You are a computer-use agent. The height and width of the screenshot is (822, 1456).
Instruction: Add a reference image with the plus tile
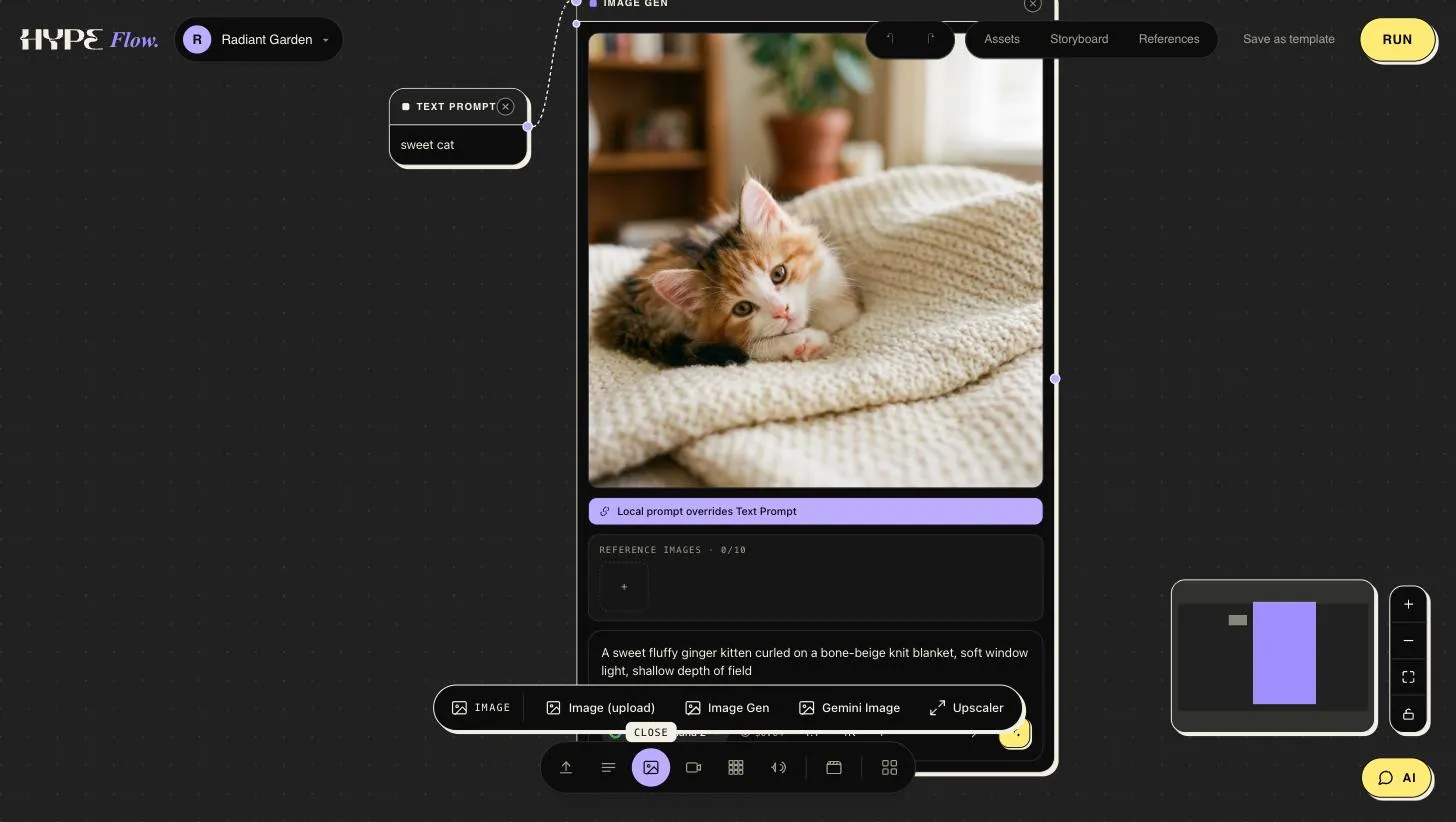coord(624,587)
